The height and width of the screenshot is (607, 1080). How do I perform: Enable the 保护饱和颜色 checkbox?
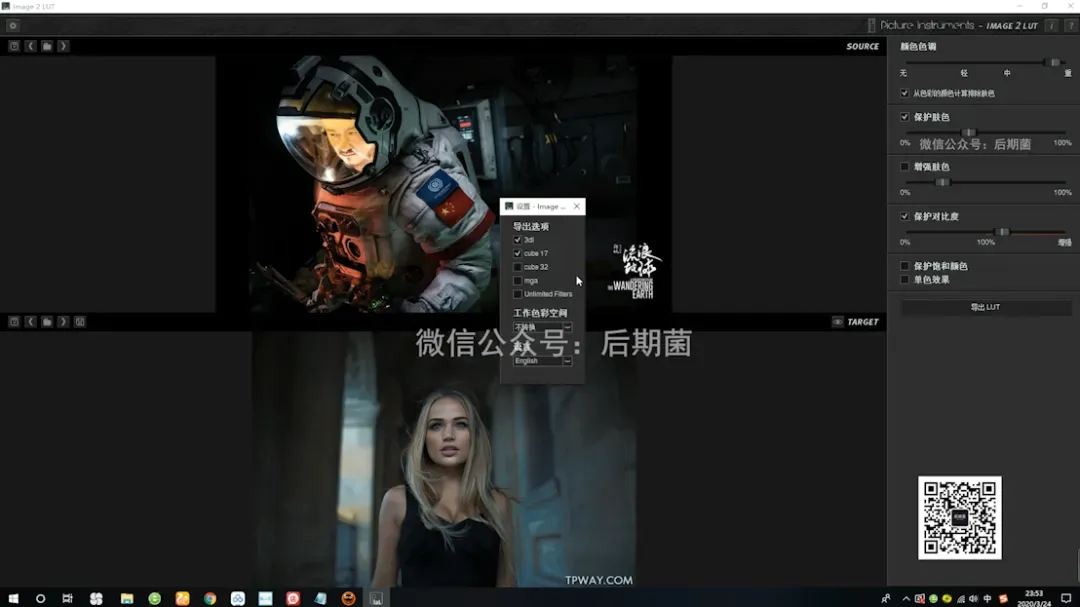tap(904, 266)
